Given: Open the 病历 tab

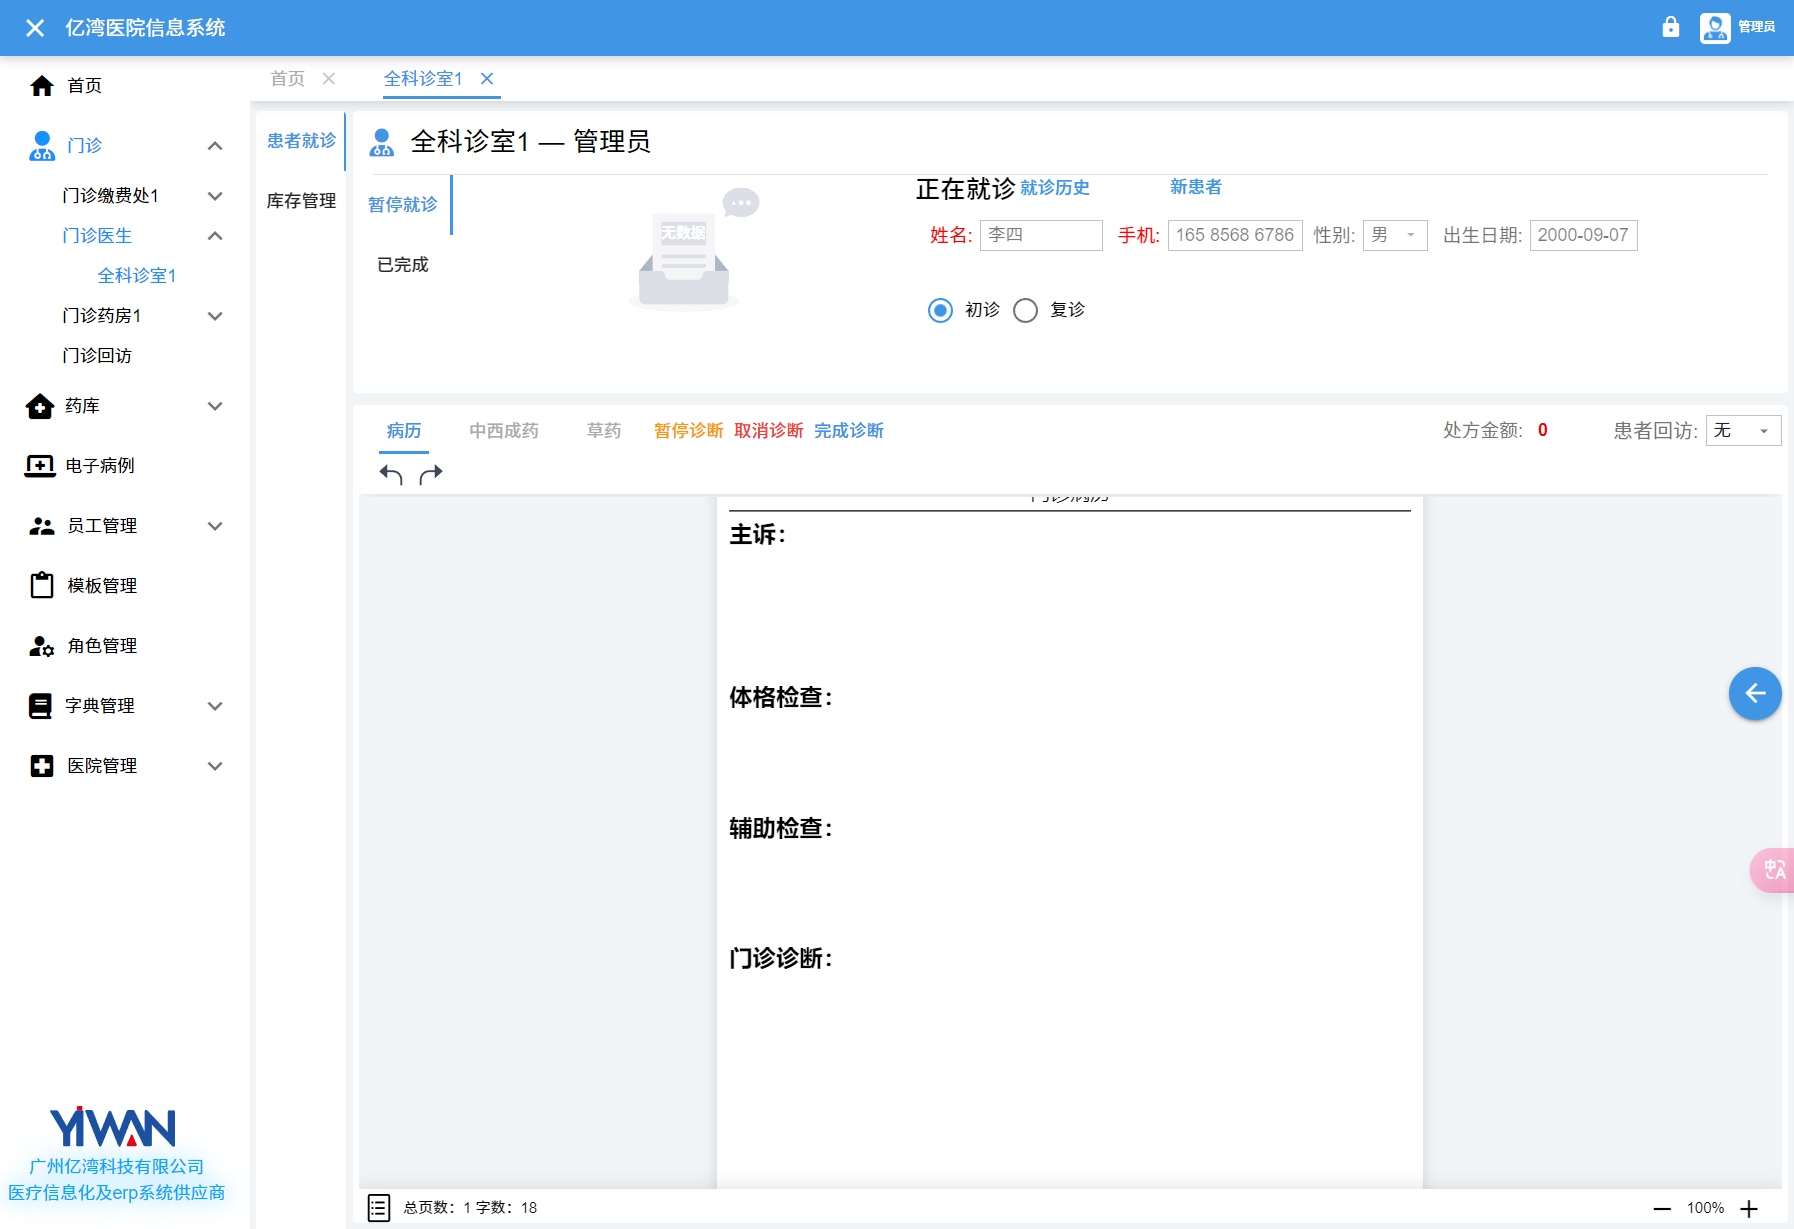Looking at the screenshot, I should (x=404, y=430).
